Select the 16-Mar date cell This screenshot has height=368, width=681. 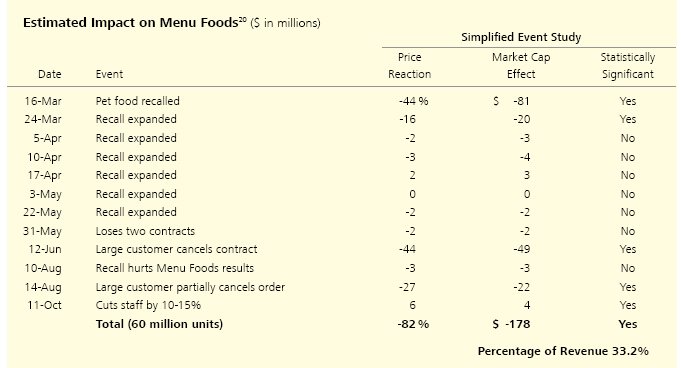pyautogui.click(x=43, y=101)
